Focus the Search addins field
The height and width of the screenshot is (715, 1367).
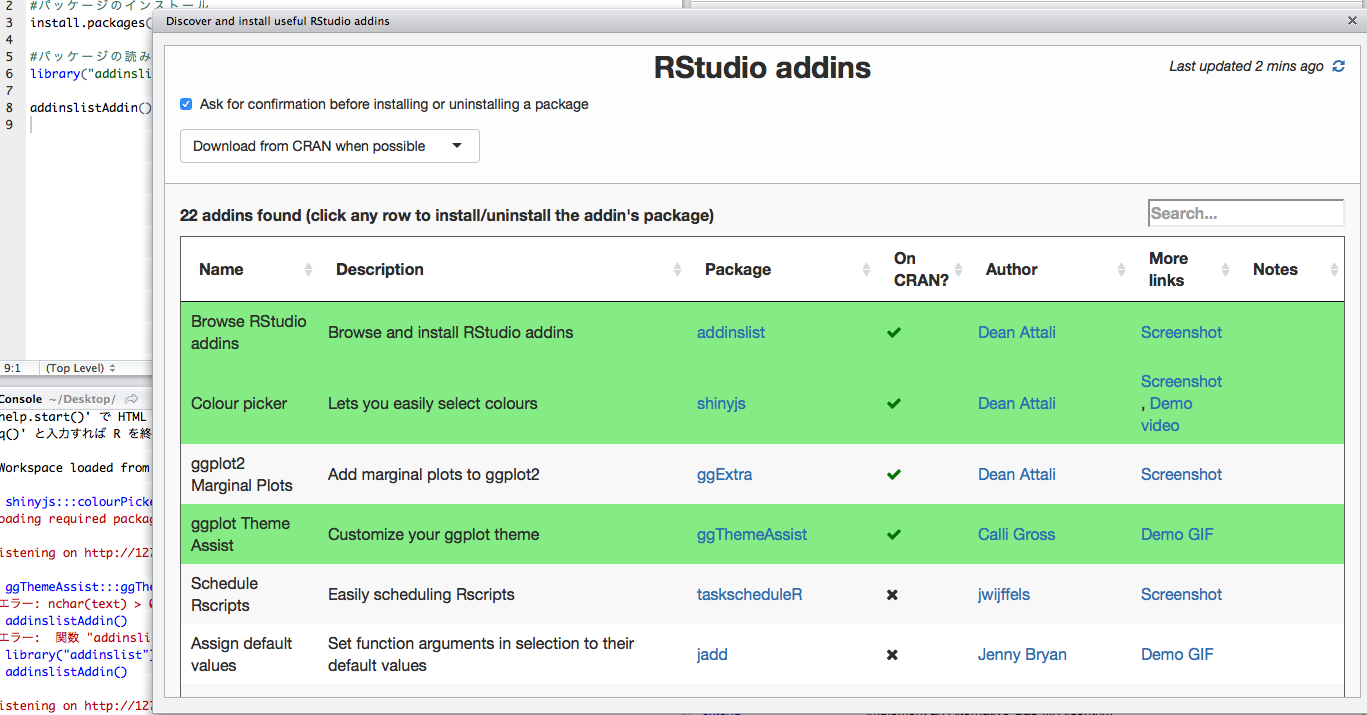(1246, 213)
